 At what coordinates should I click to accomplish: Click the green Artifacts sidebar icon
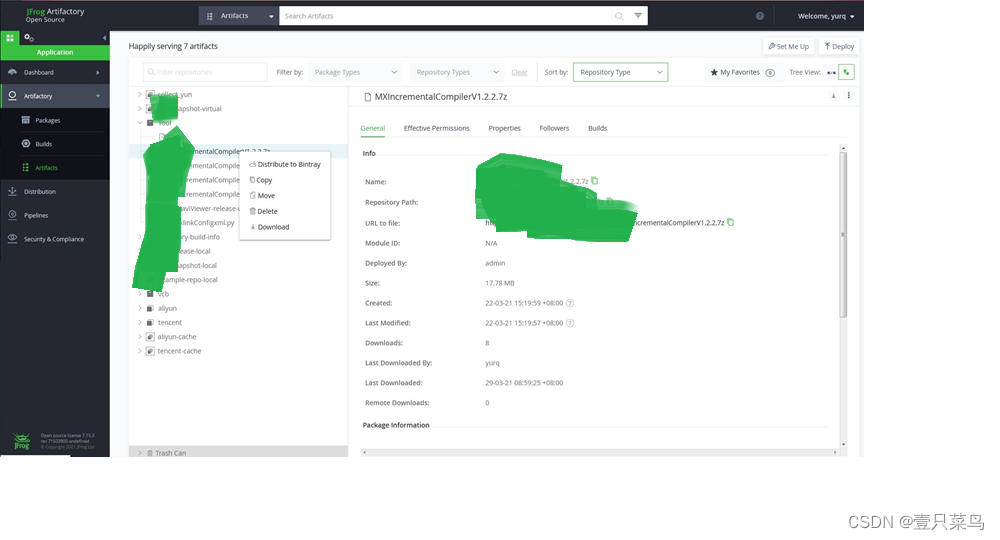click(26, 168)
